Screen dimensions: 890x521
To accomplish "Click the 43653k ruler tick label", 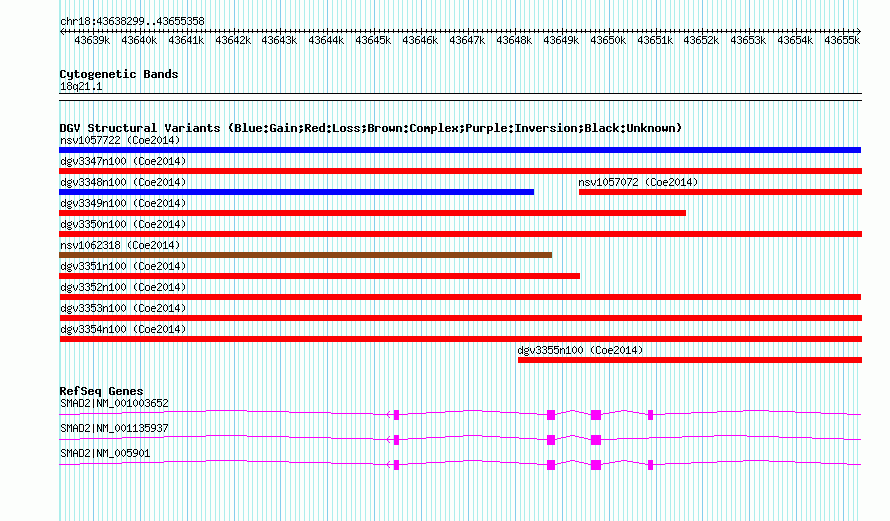I will point(748,40).
